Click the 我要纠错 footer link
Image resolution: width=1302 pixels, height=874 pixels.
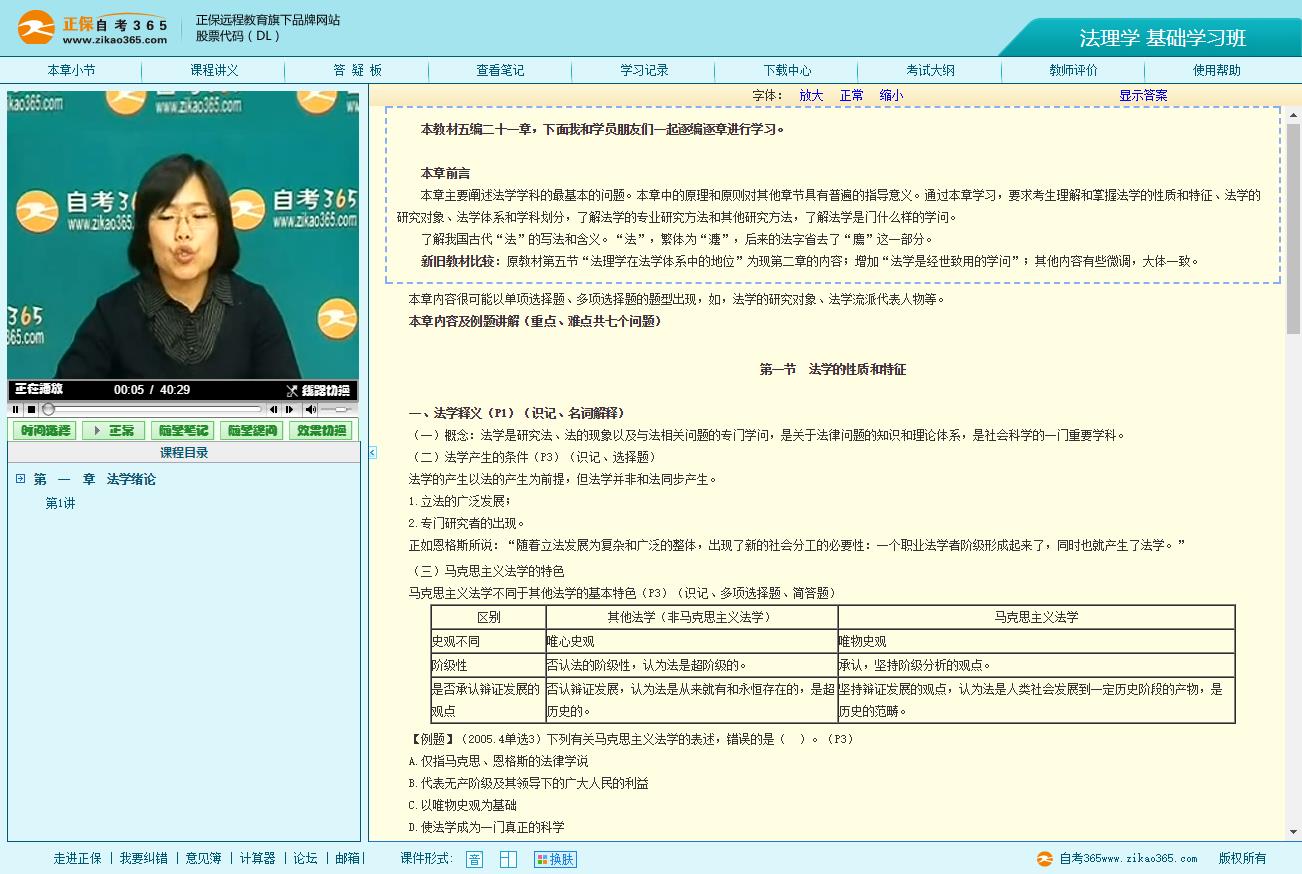144,858
